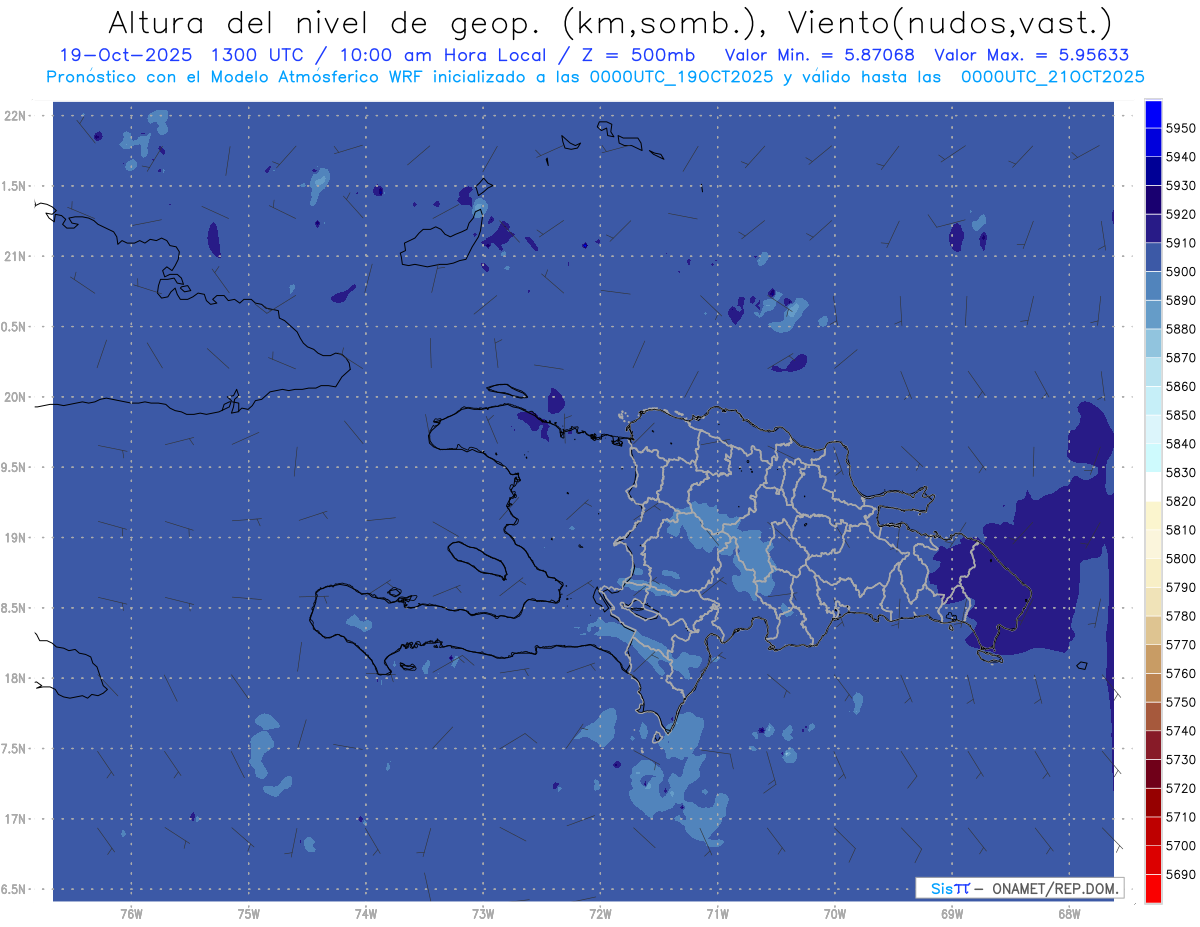Image resolution: width=1200 pixels, height=927 pixels.
Task: Click the 20N latitude axis label
Action: (15, 398)
